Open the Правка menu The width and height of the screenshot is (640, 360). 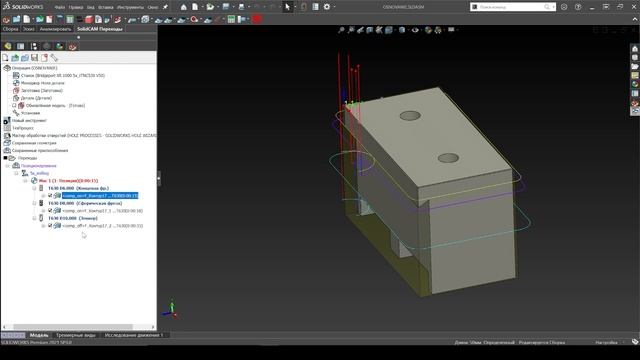click(76, 7)
